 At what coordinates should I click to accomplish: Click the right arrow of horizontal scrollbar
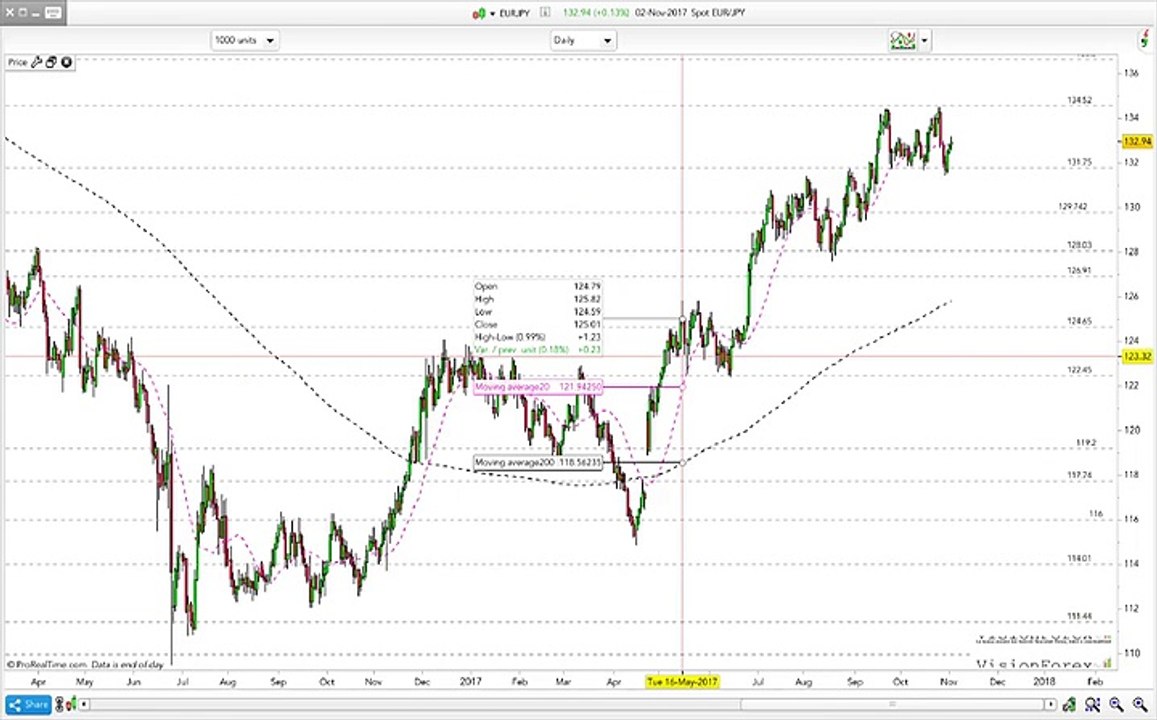click(1051, 705)
